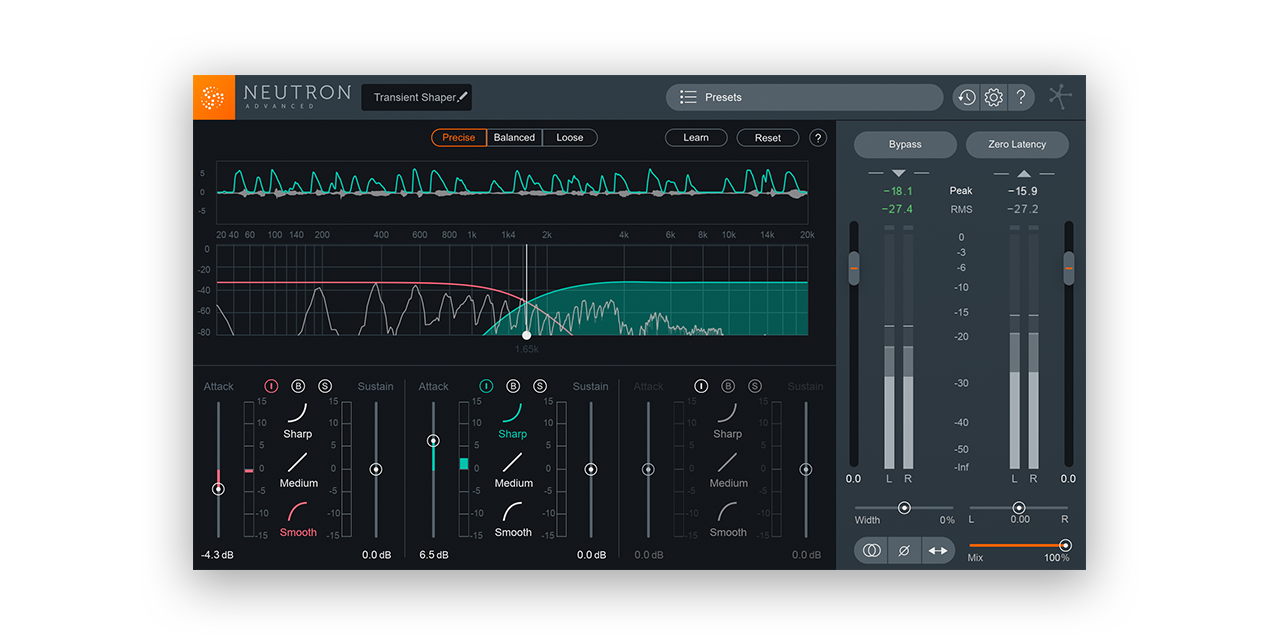Click the output gain fader handle
Viewport: 1280px width, 642px height.
1069,268
